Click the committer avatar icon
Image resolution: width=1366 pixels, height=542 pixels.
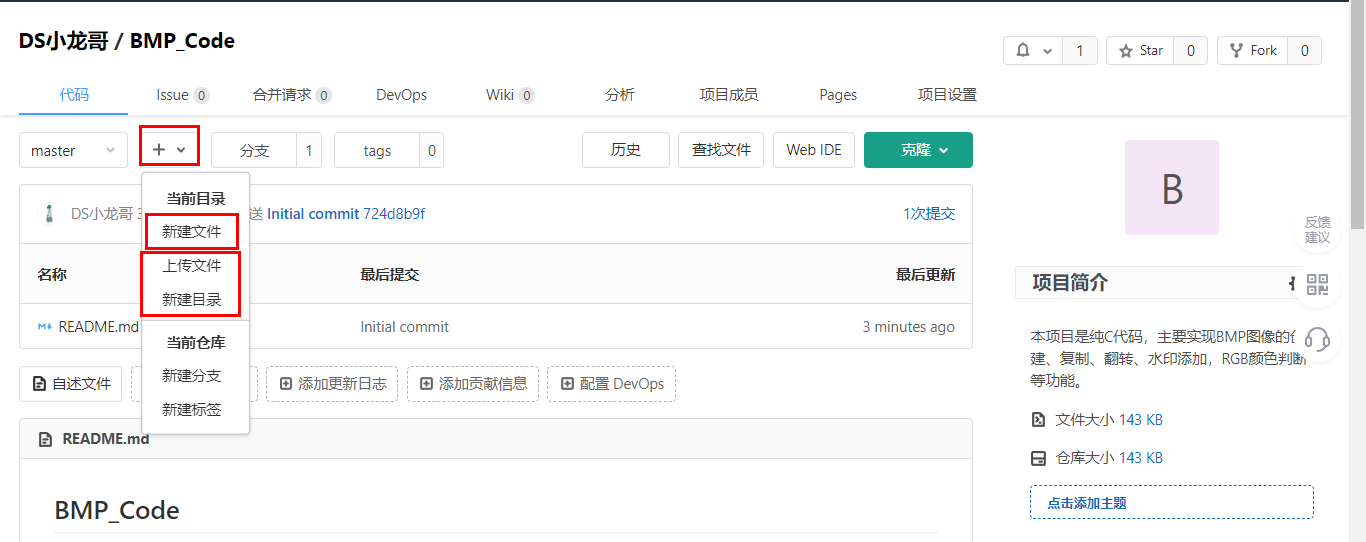tap(49, 214)
